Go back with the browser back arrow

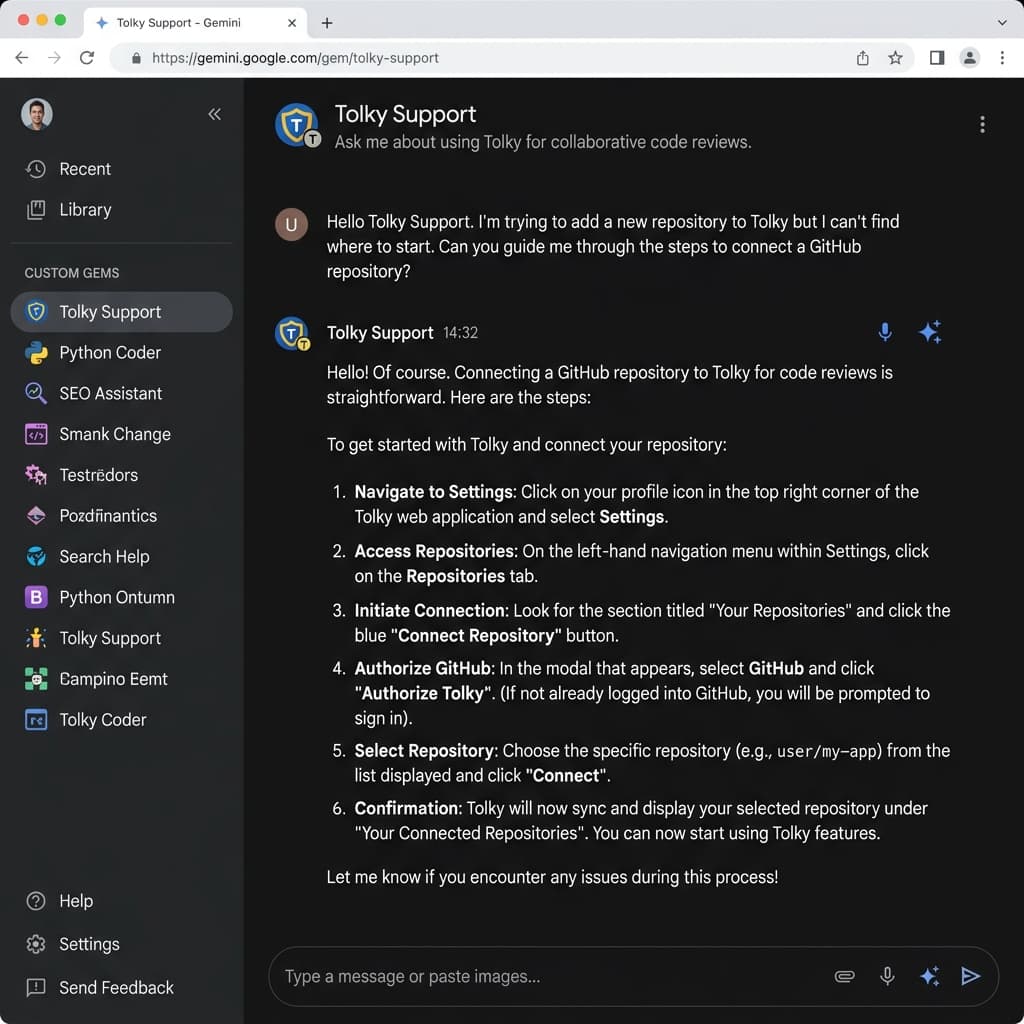22,57
